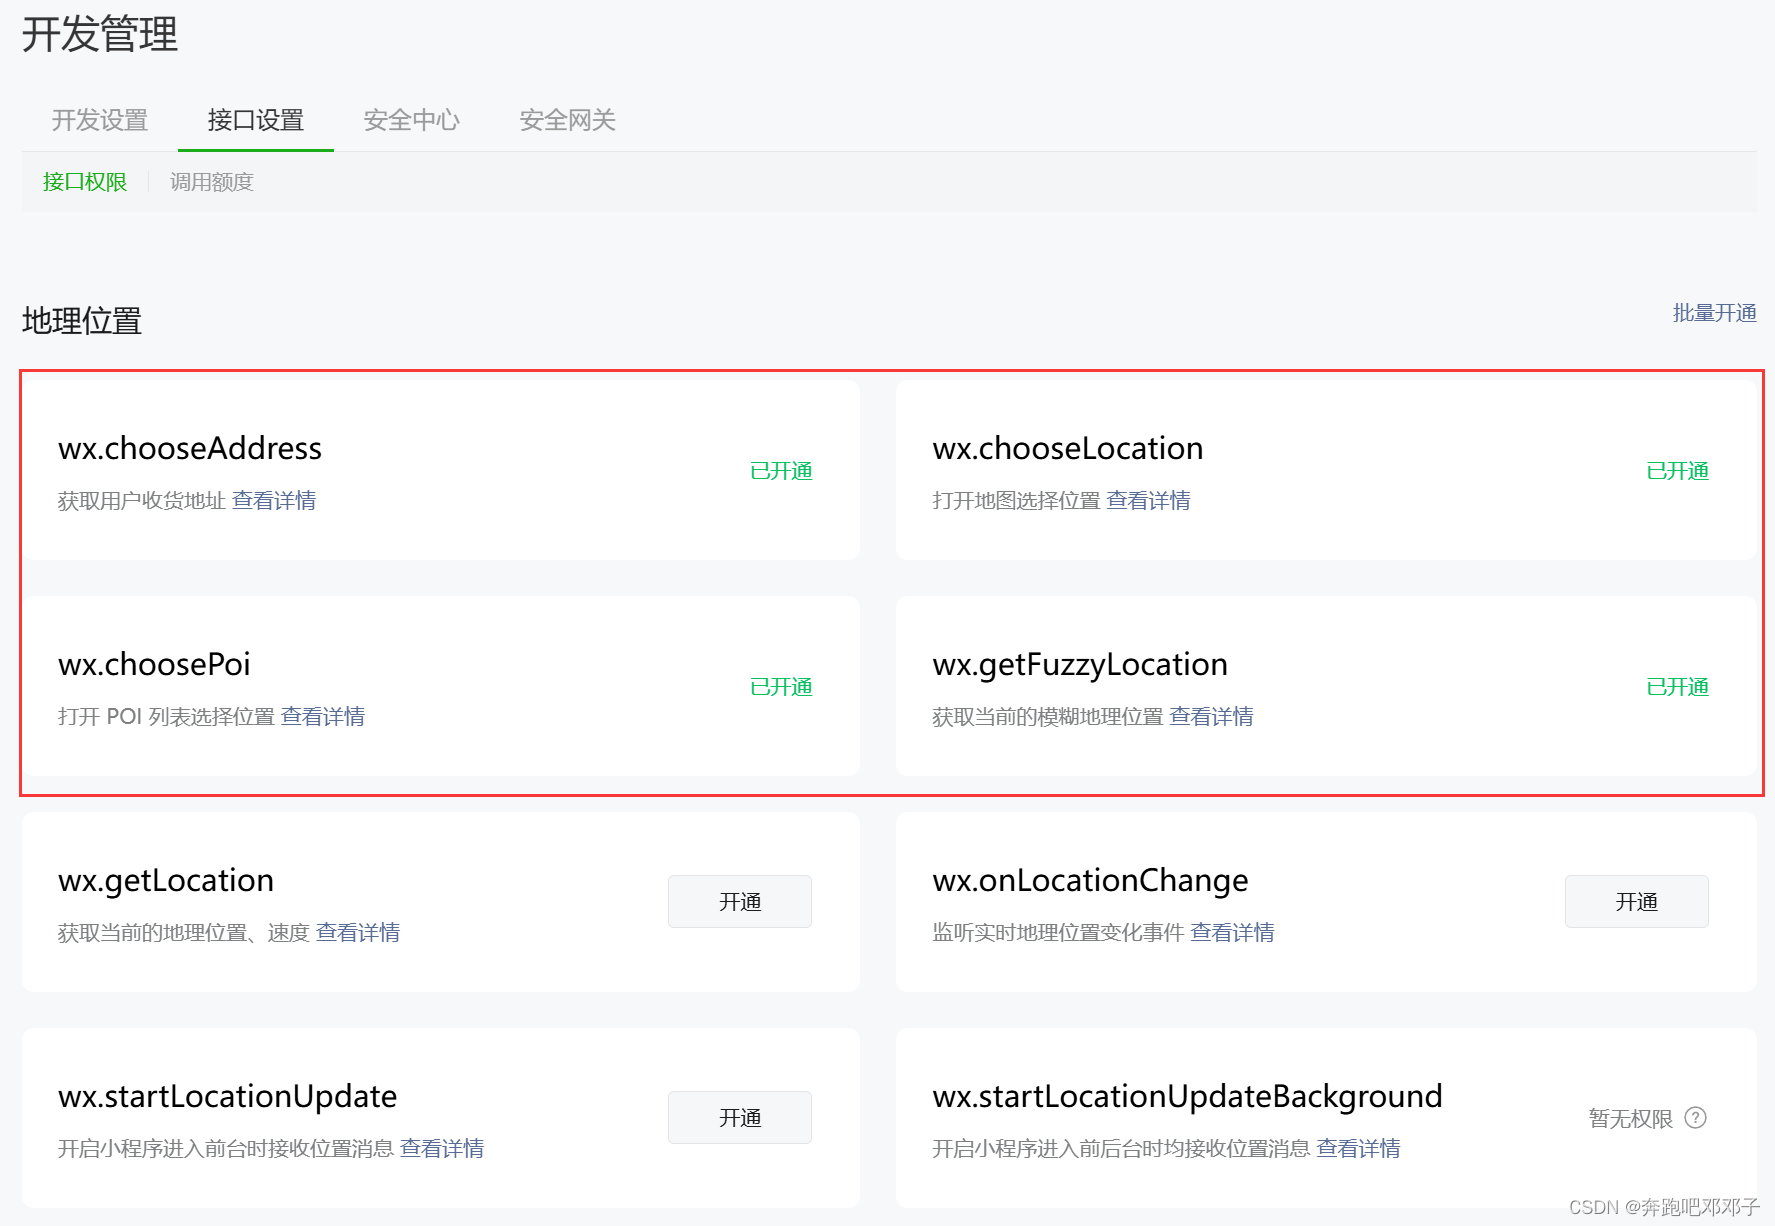Switch to the 开发设置 tab
The height and width of the screenshot is (1226, 1775).
[x=100, y=120]
